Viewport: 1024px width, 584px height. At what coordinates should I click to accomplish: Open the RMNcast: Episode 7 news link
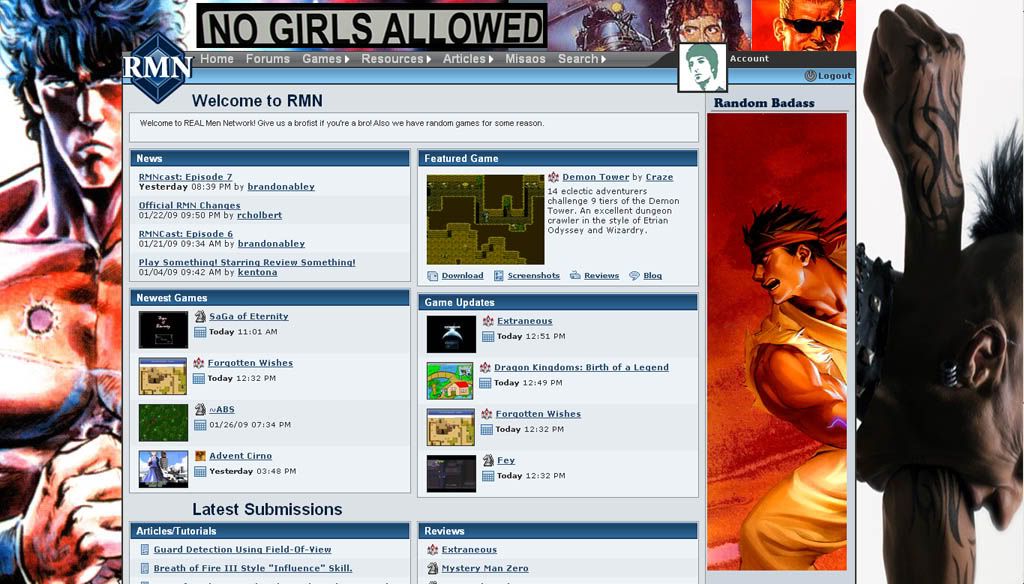[185, 177]
